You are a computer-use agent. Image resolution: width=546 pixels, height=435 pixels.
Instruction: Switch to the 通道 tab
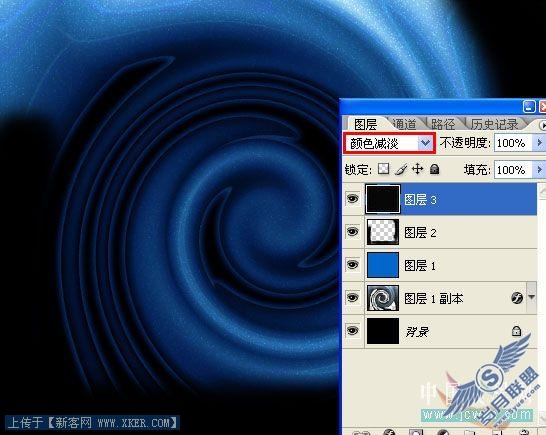[x=404, y=124]
